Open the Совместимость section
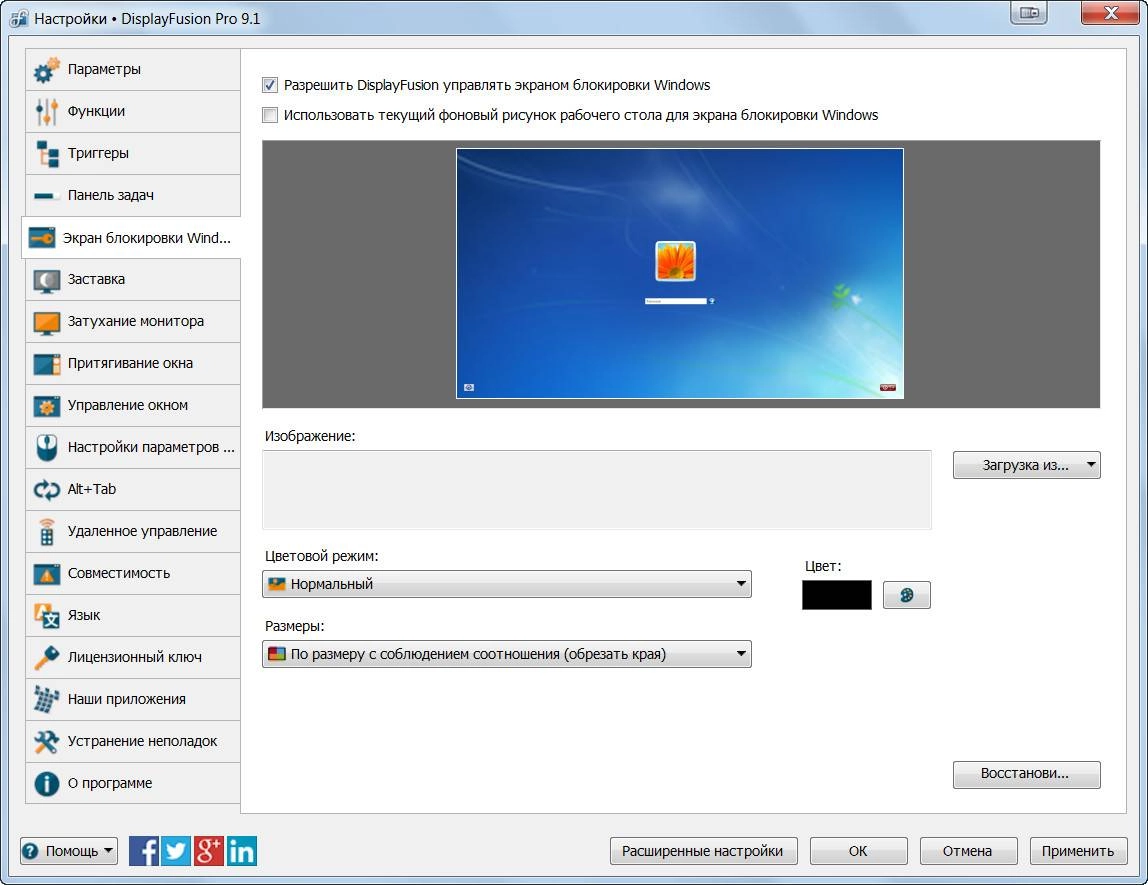 tap(133, 573)
